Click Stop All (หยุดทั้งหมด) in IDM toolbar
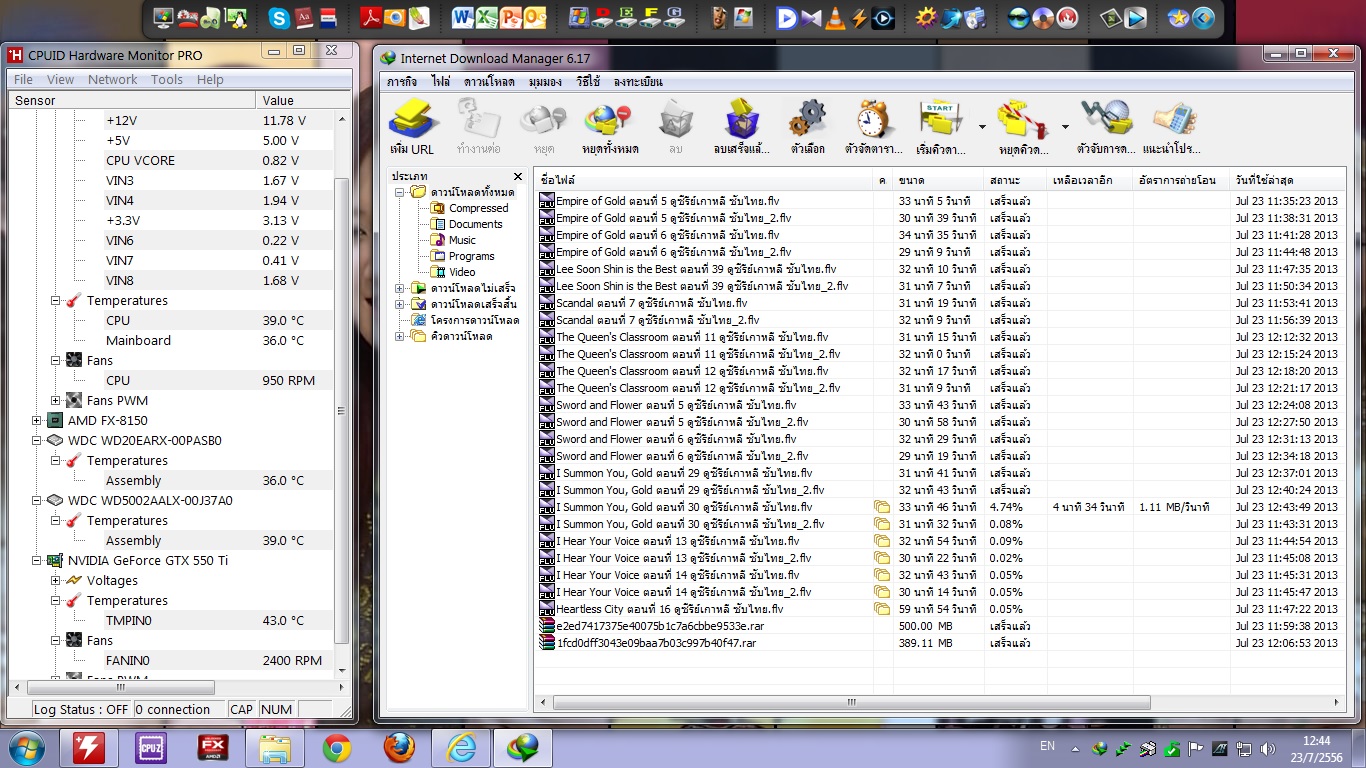This screenshot has width=1366, height=768. click(x=610, y=127)
